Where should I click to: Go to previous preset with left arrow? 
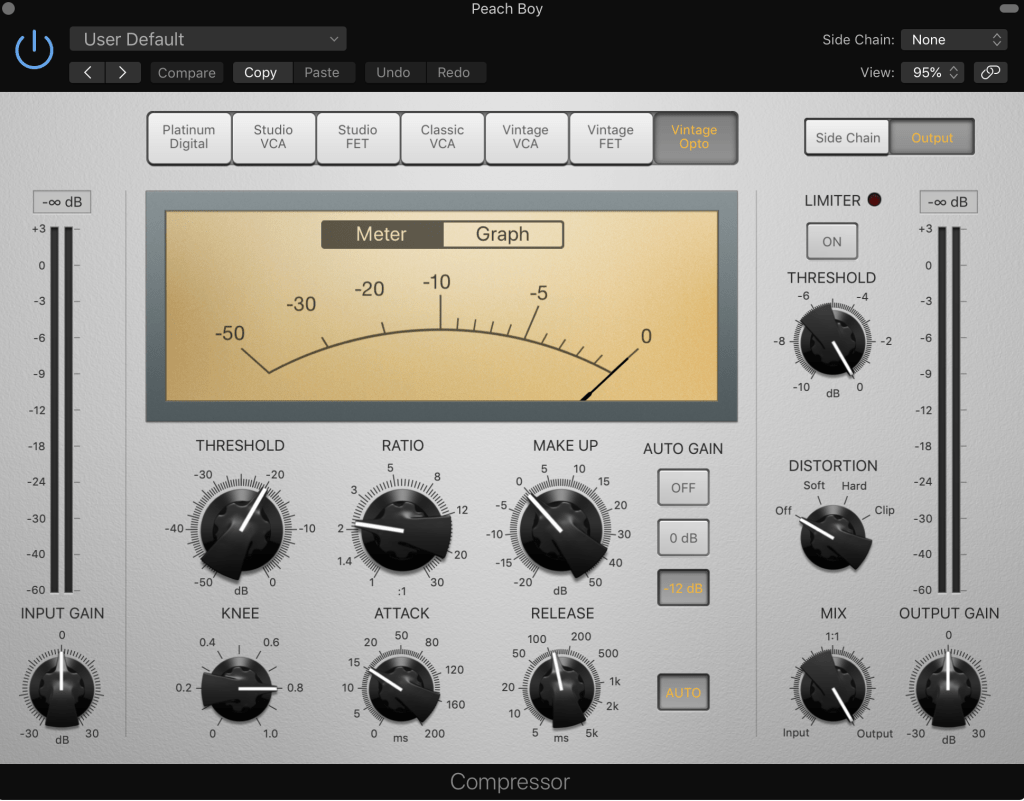click(87, 72)
